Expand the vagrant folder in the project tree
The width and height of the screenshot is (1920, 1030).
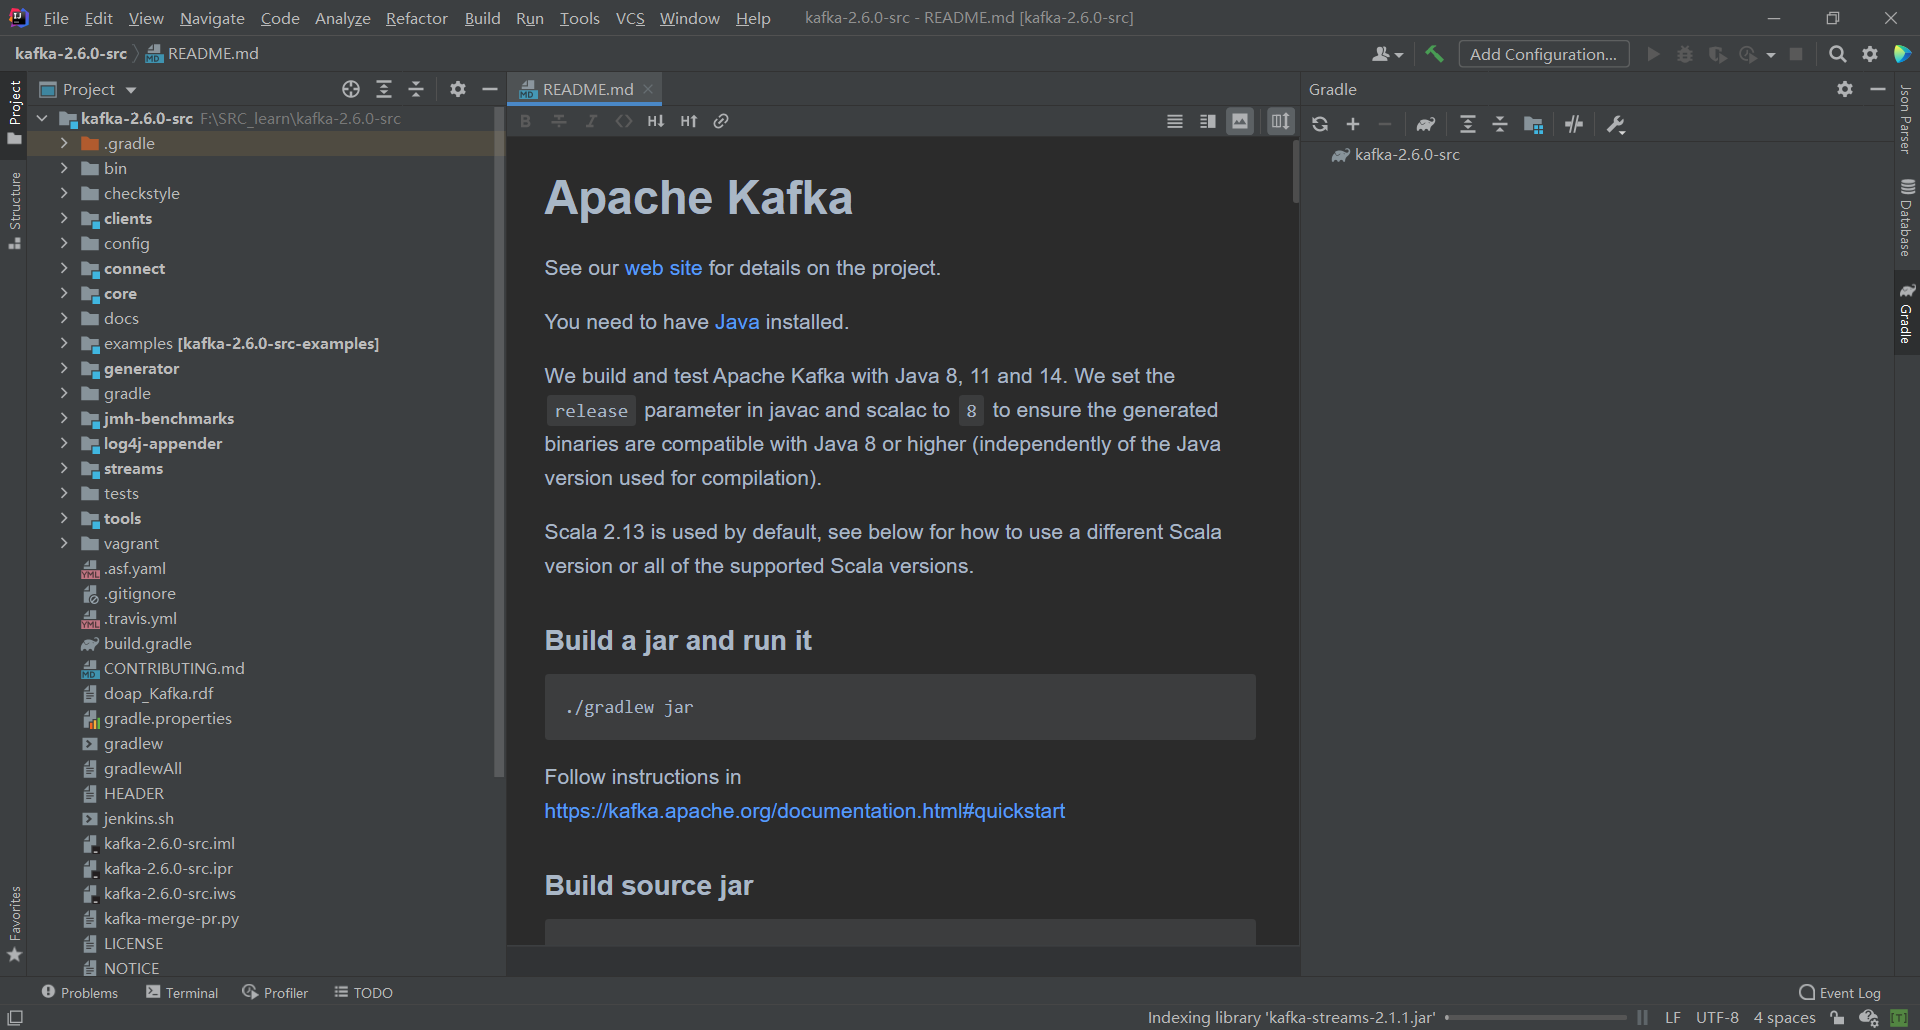(x=64, y=543)
